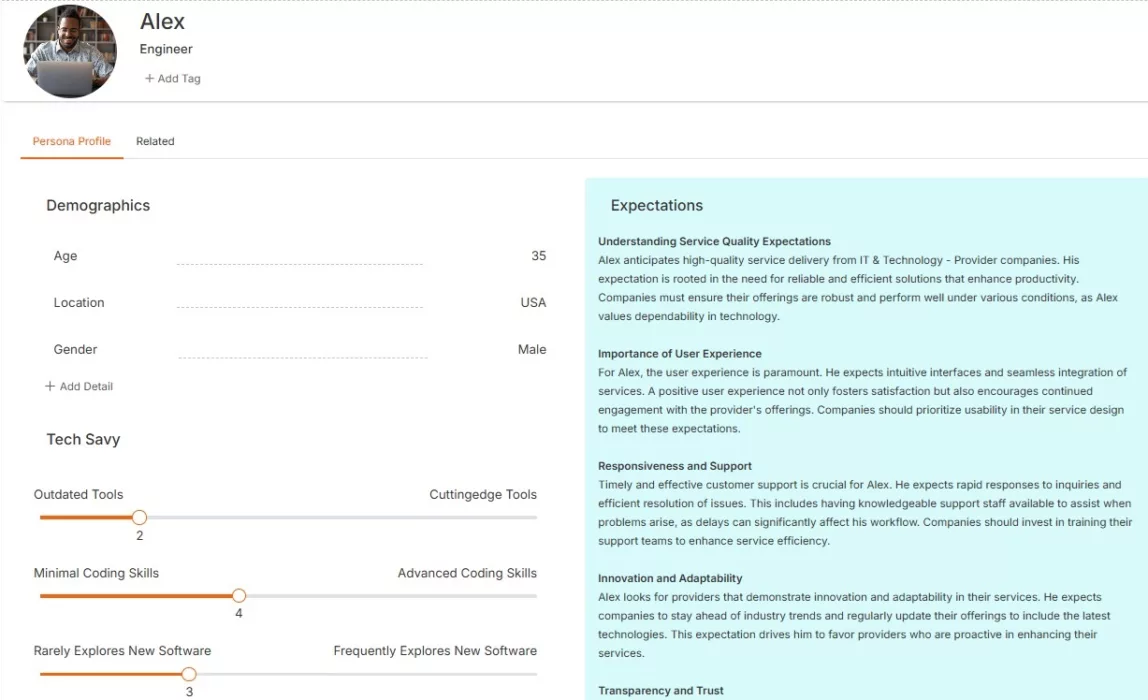Click the plus icon beside Add Detail

[50, 386]
